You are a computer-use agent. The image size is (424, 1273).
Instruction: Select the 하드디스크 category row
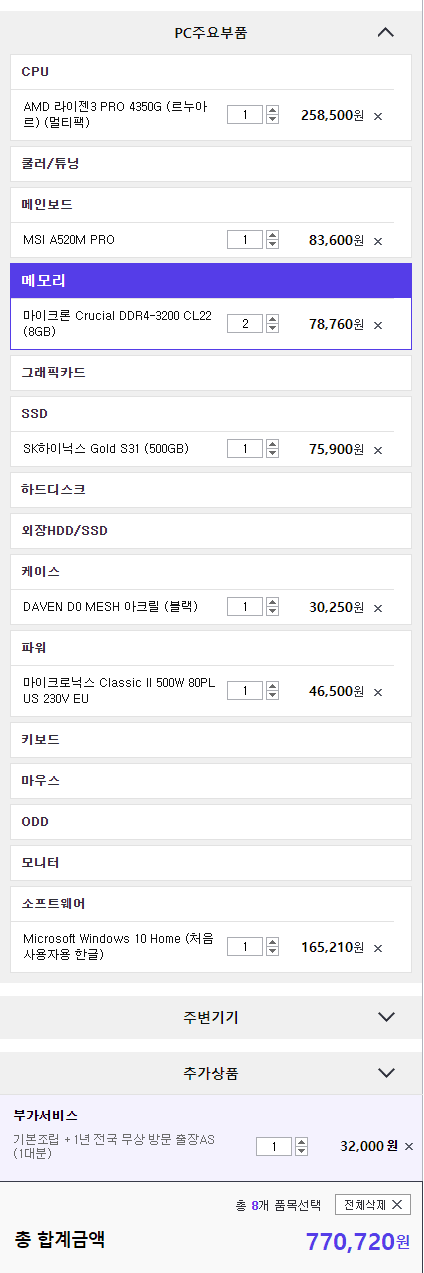click(211, 490)
